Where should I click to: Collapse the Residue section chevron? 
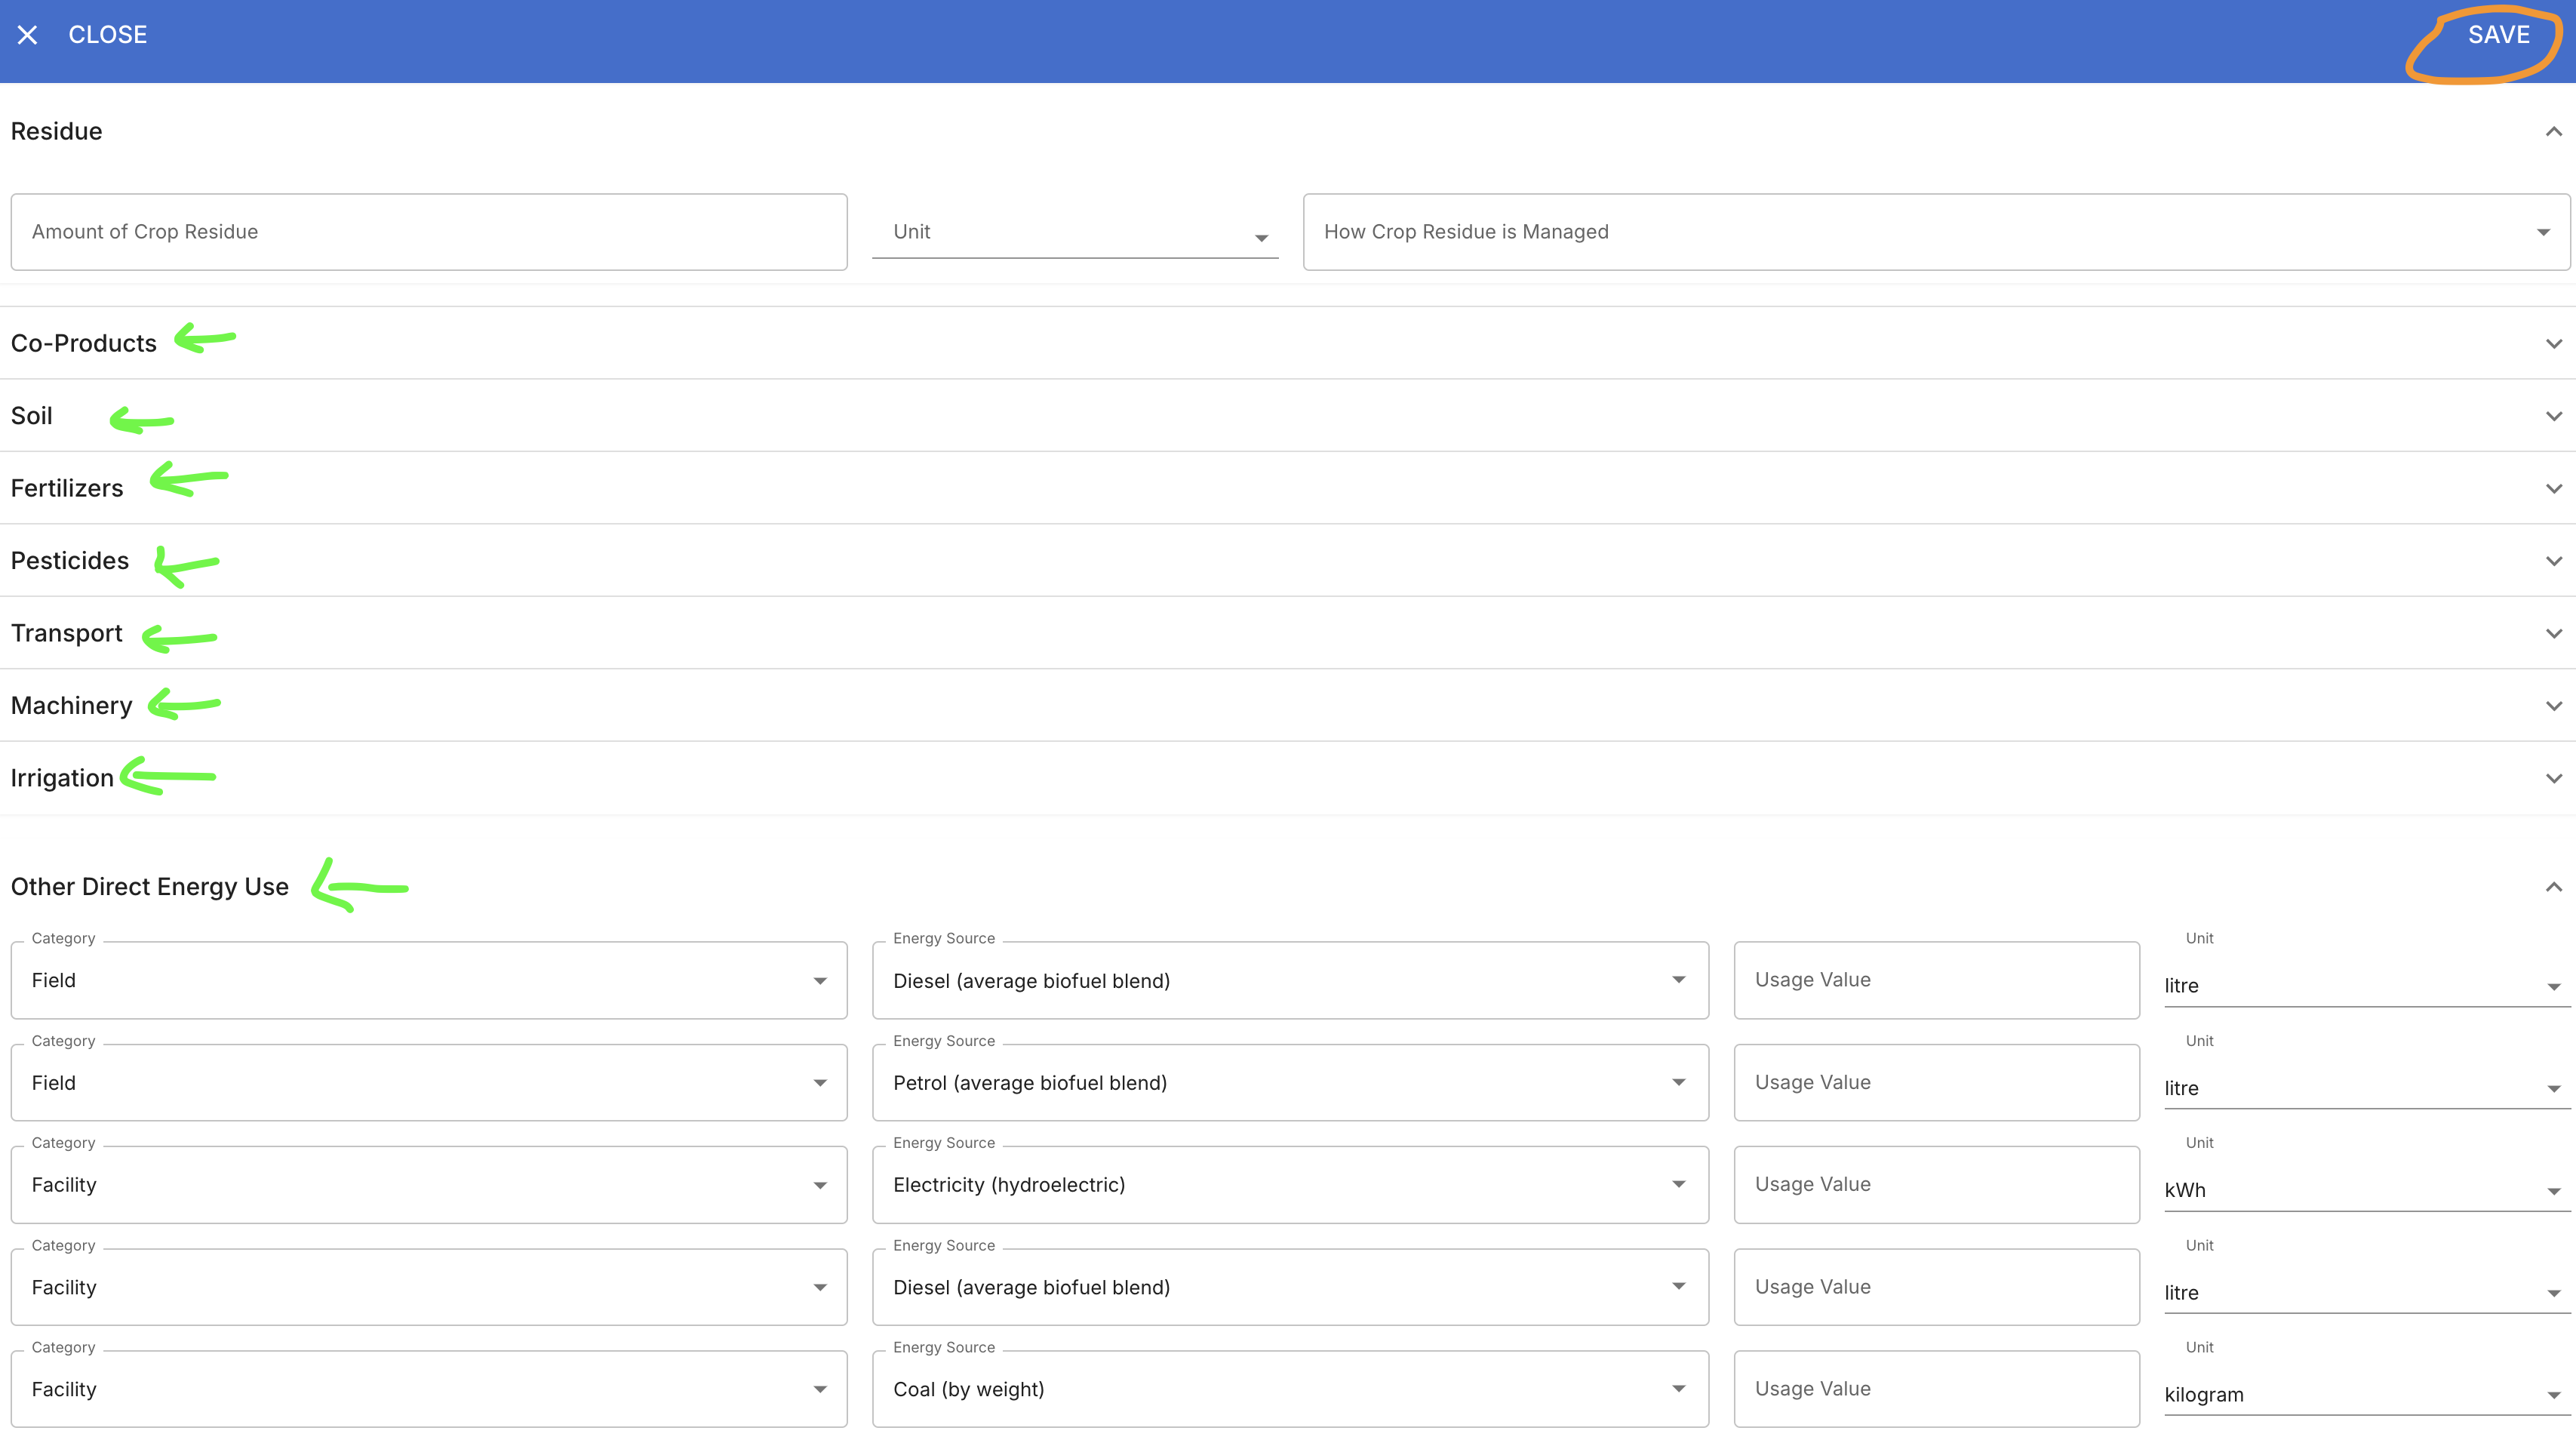tap(2553, 132)
